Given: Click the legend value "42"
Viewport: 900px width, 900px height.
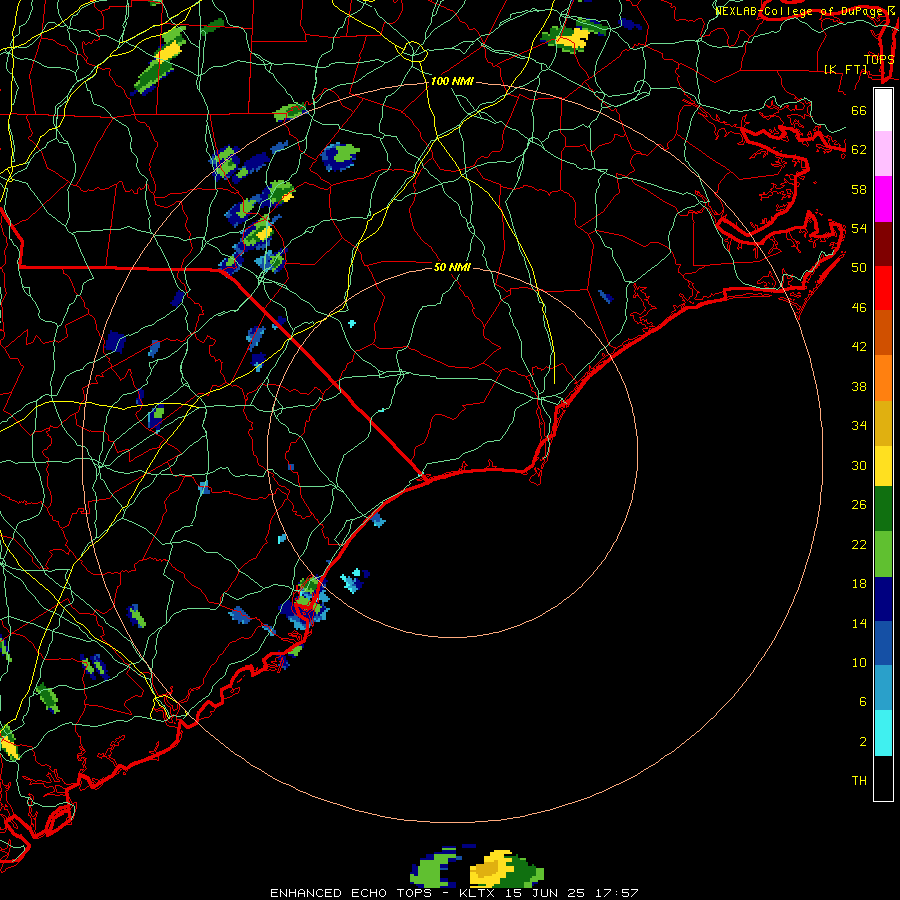Looking at the screenshot, I should (x=859, y=347).
